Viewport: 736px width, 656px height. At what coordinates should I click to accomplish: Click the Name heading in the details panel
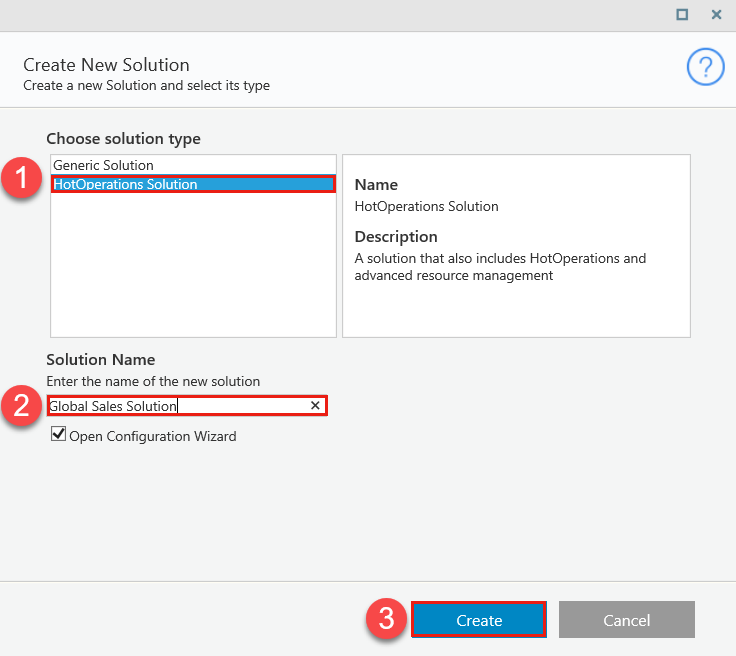click(376, 185)
